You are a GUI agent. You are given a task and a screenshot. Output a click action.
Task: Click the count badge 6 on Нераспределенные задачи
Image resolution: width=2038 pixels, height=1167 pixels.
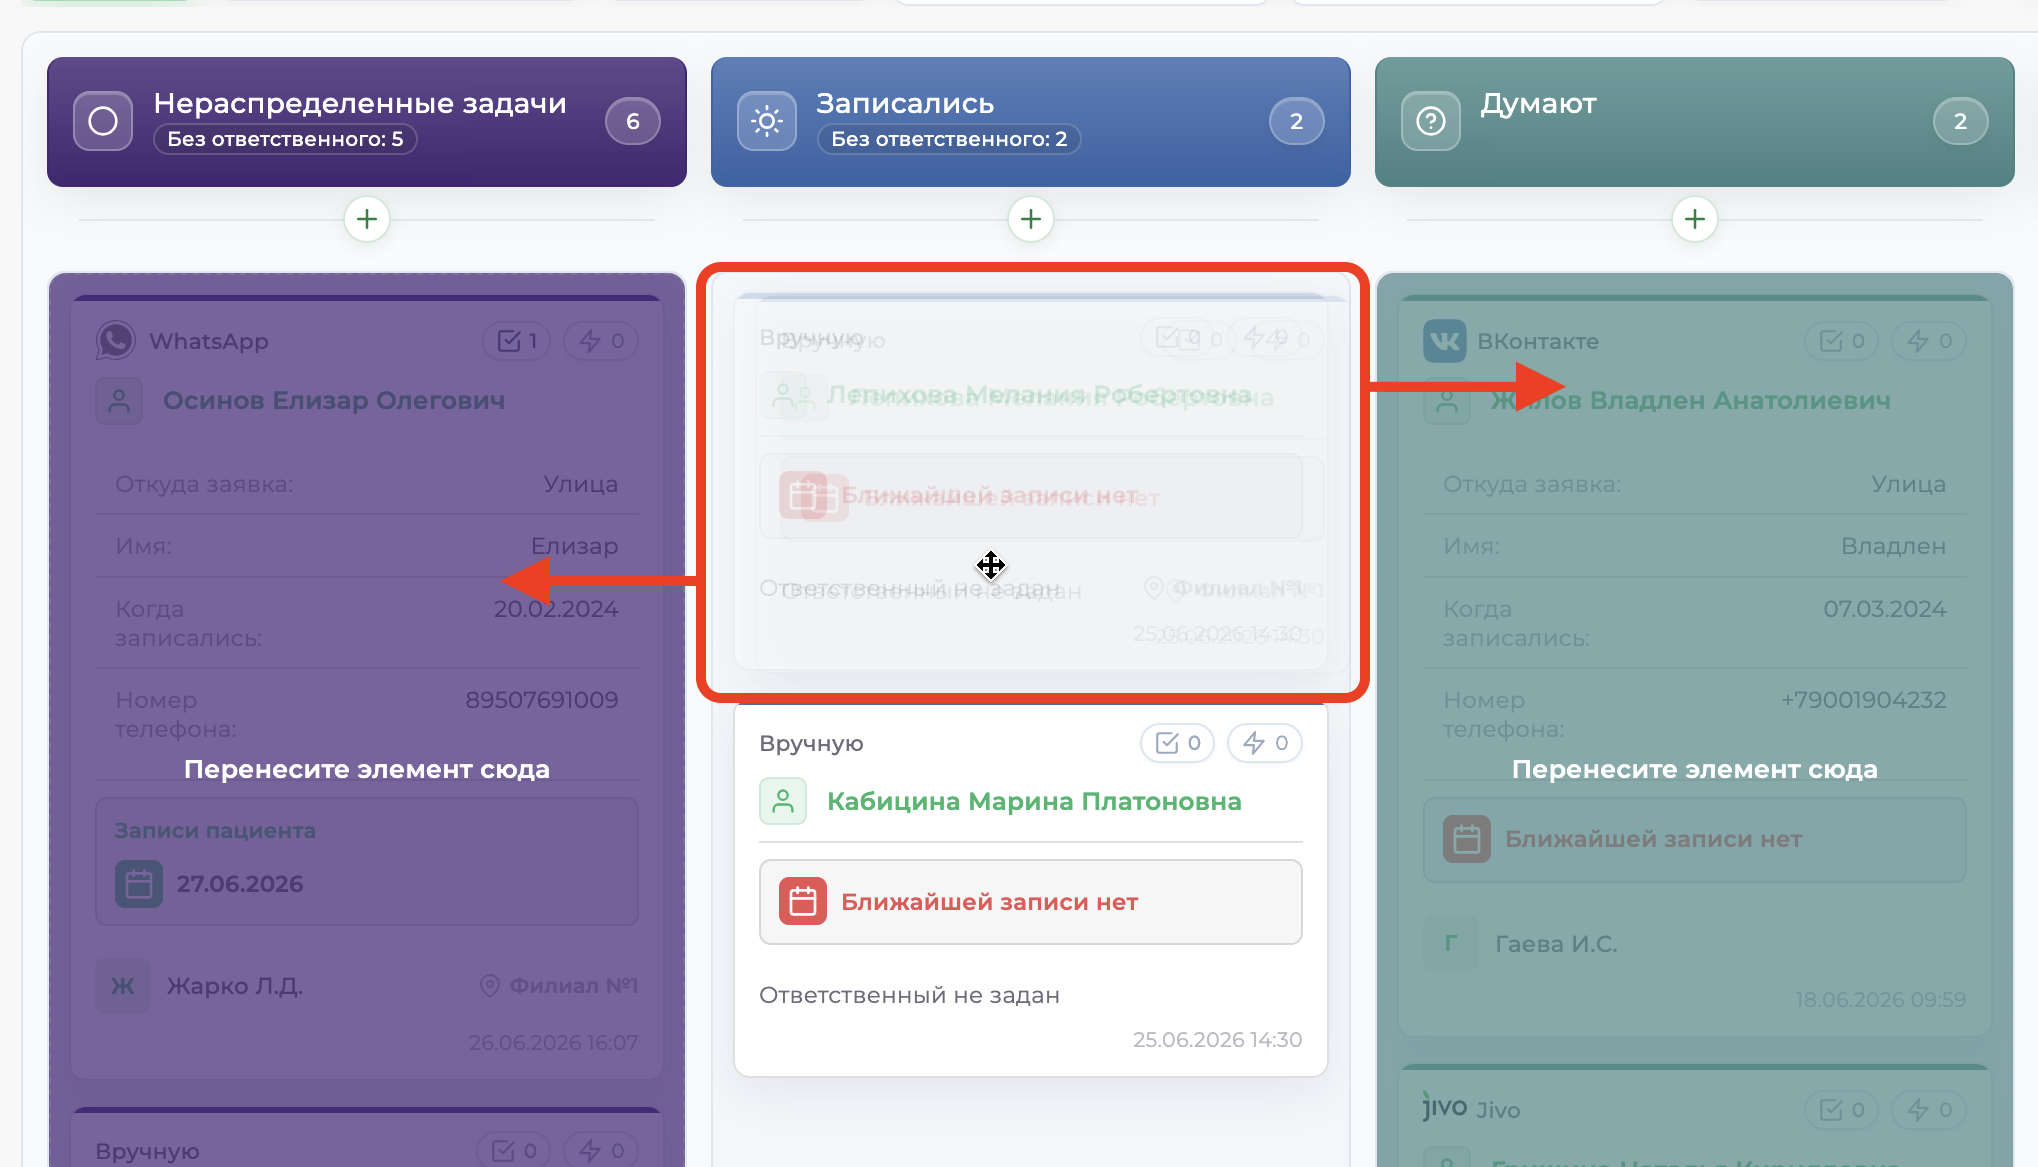pos(633,121)
